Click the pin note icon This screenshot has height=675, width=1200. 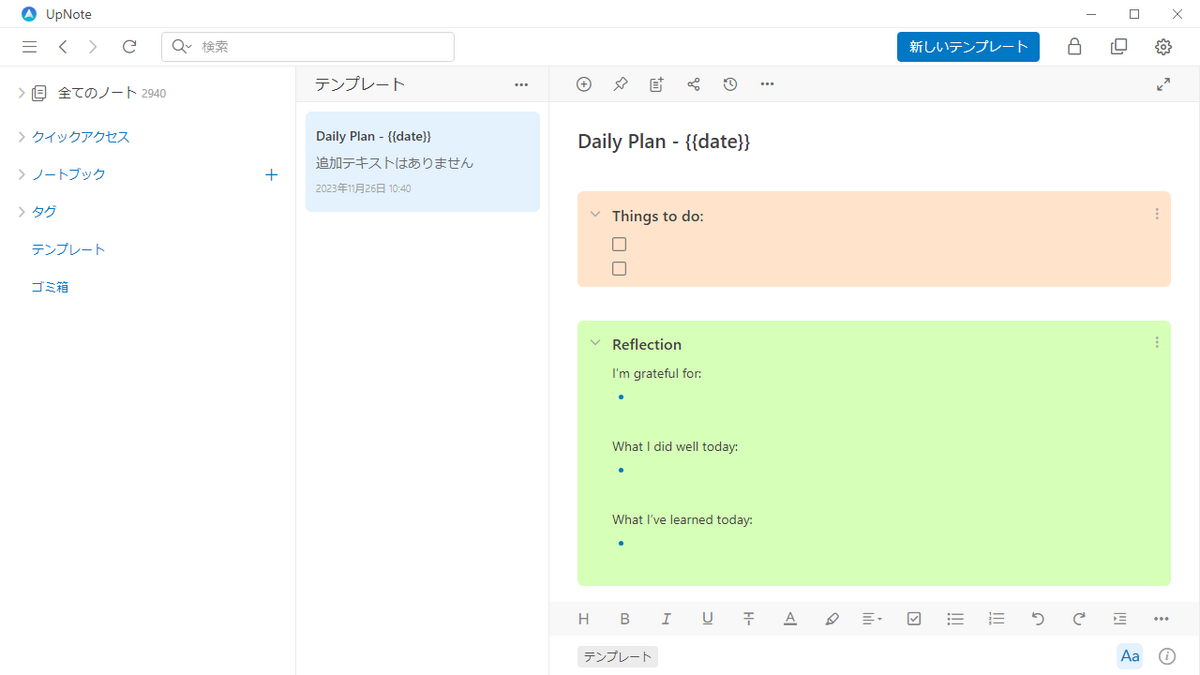[620, 85]
